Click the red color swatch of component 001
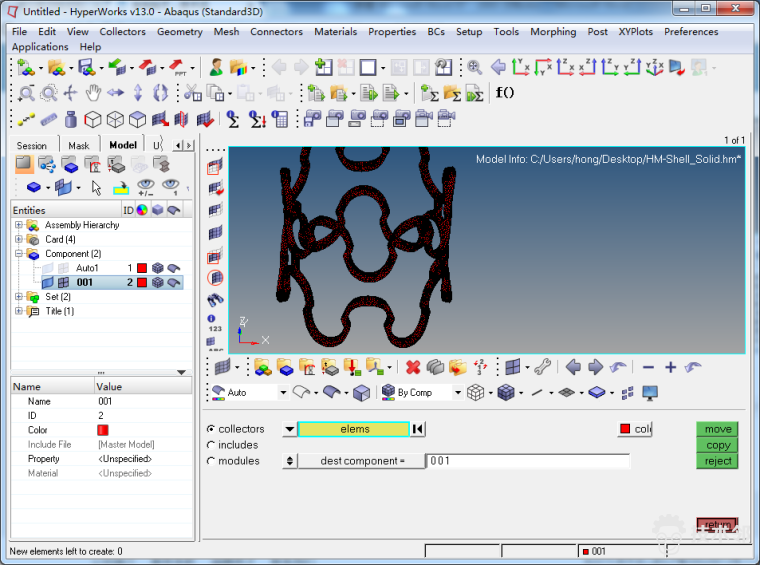The width and height of the screenshot is (760, 565). 142,283
